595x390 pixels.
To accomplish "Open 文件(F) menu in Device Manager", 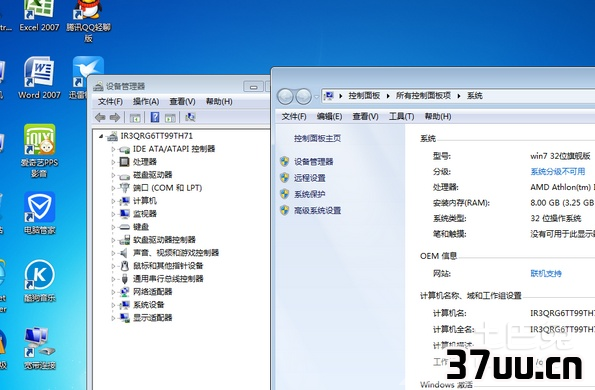I will click(110, 101).
